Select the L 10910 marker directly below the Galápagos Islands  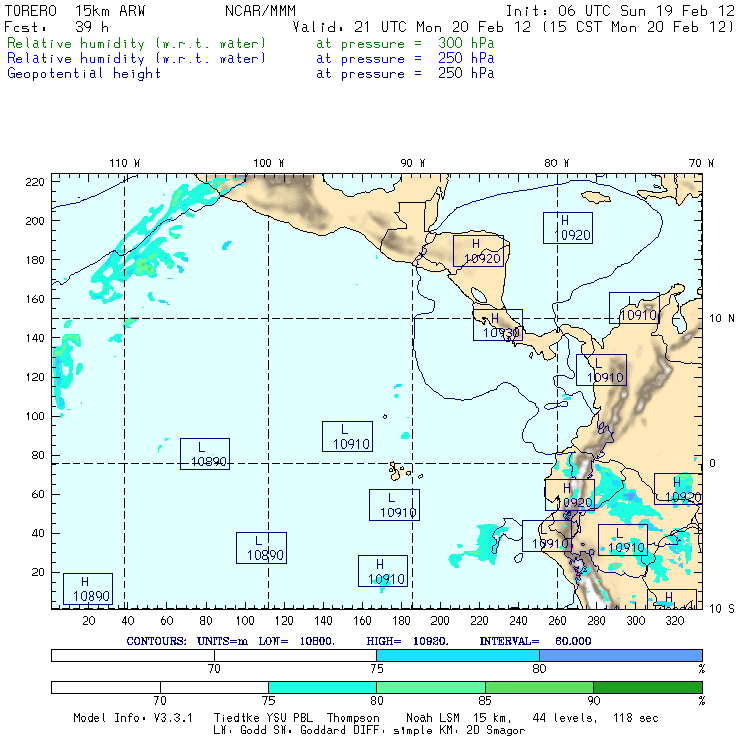coord(393,505)
